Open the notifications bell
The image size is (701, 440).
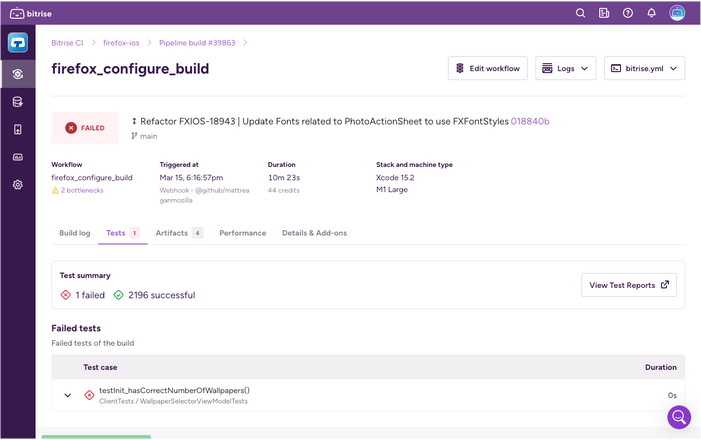651,13
